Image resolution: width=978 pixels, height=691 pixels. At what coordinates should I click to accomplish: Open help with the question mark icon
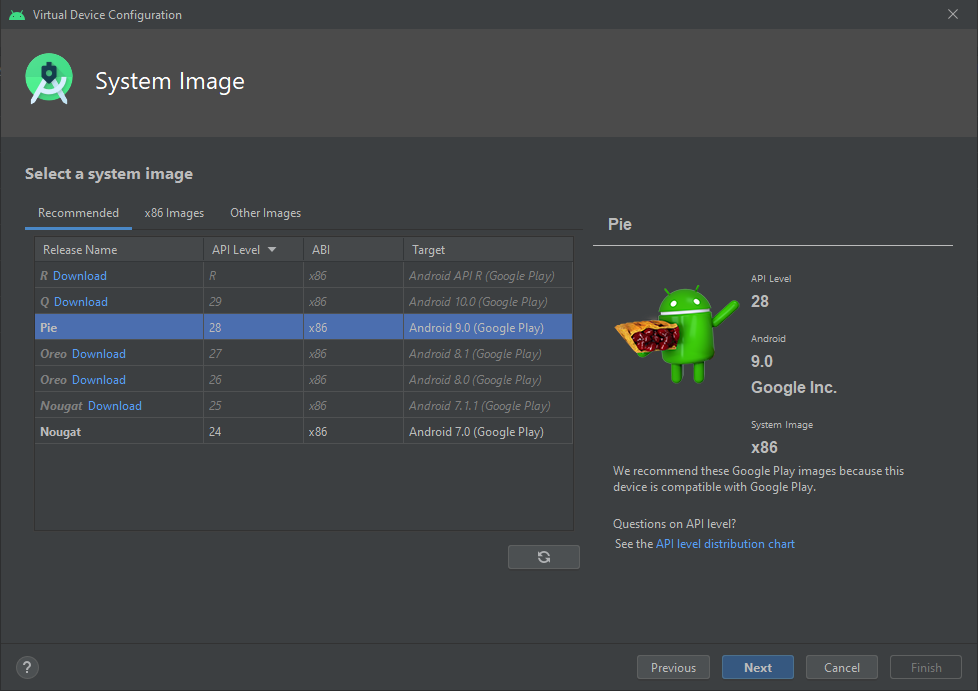[27, 667]
